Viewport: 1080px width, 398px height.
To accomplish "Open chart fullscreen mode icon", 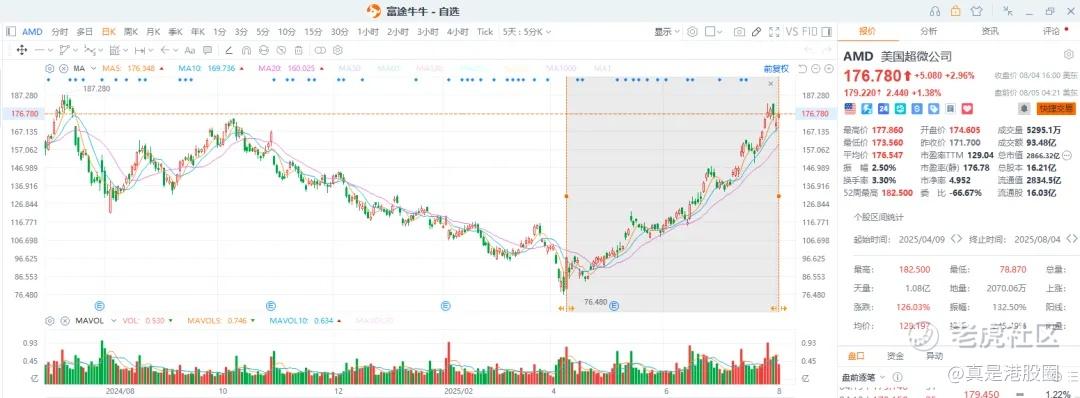I will (x=774, y=32).
